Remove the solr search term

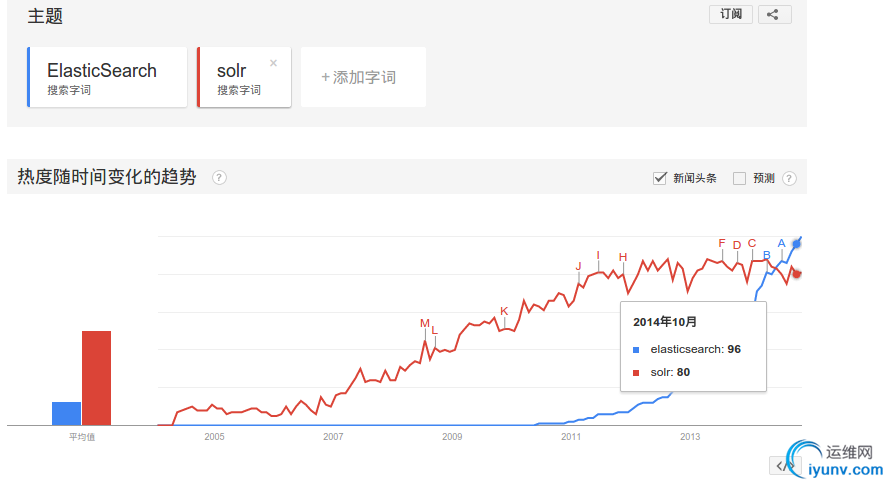pos(273,63)
